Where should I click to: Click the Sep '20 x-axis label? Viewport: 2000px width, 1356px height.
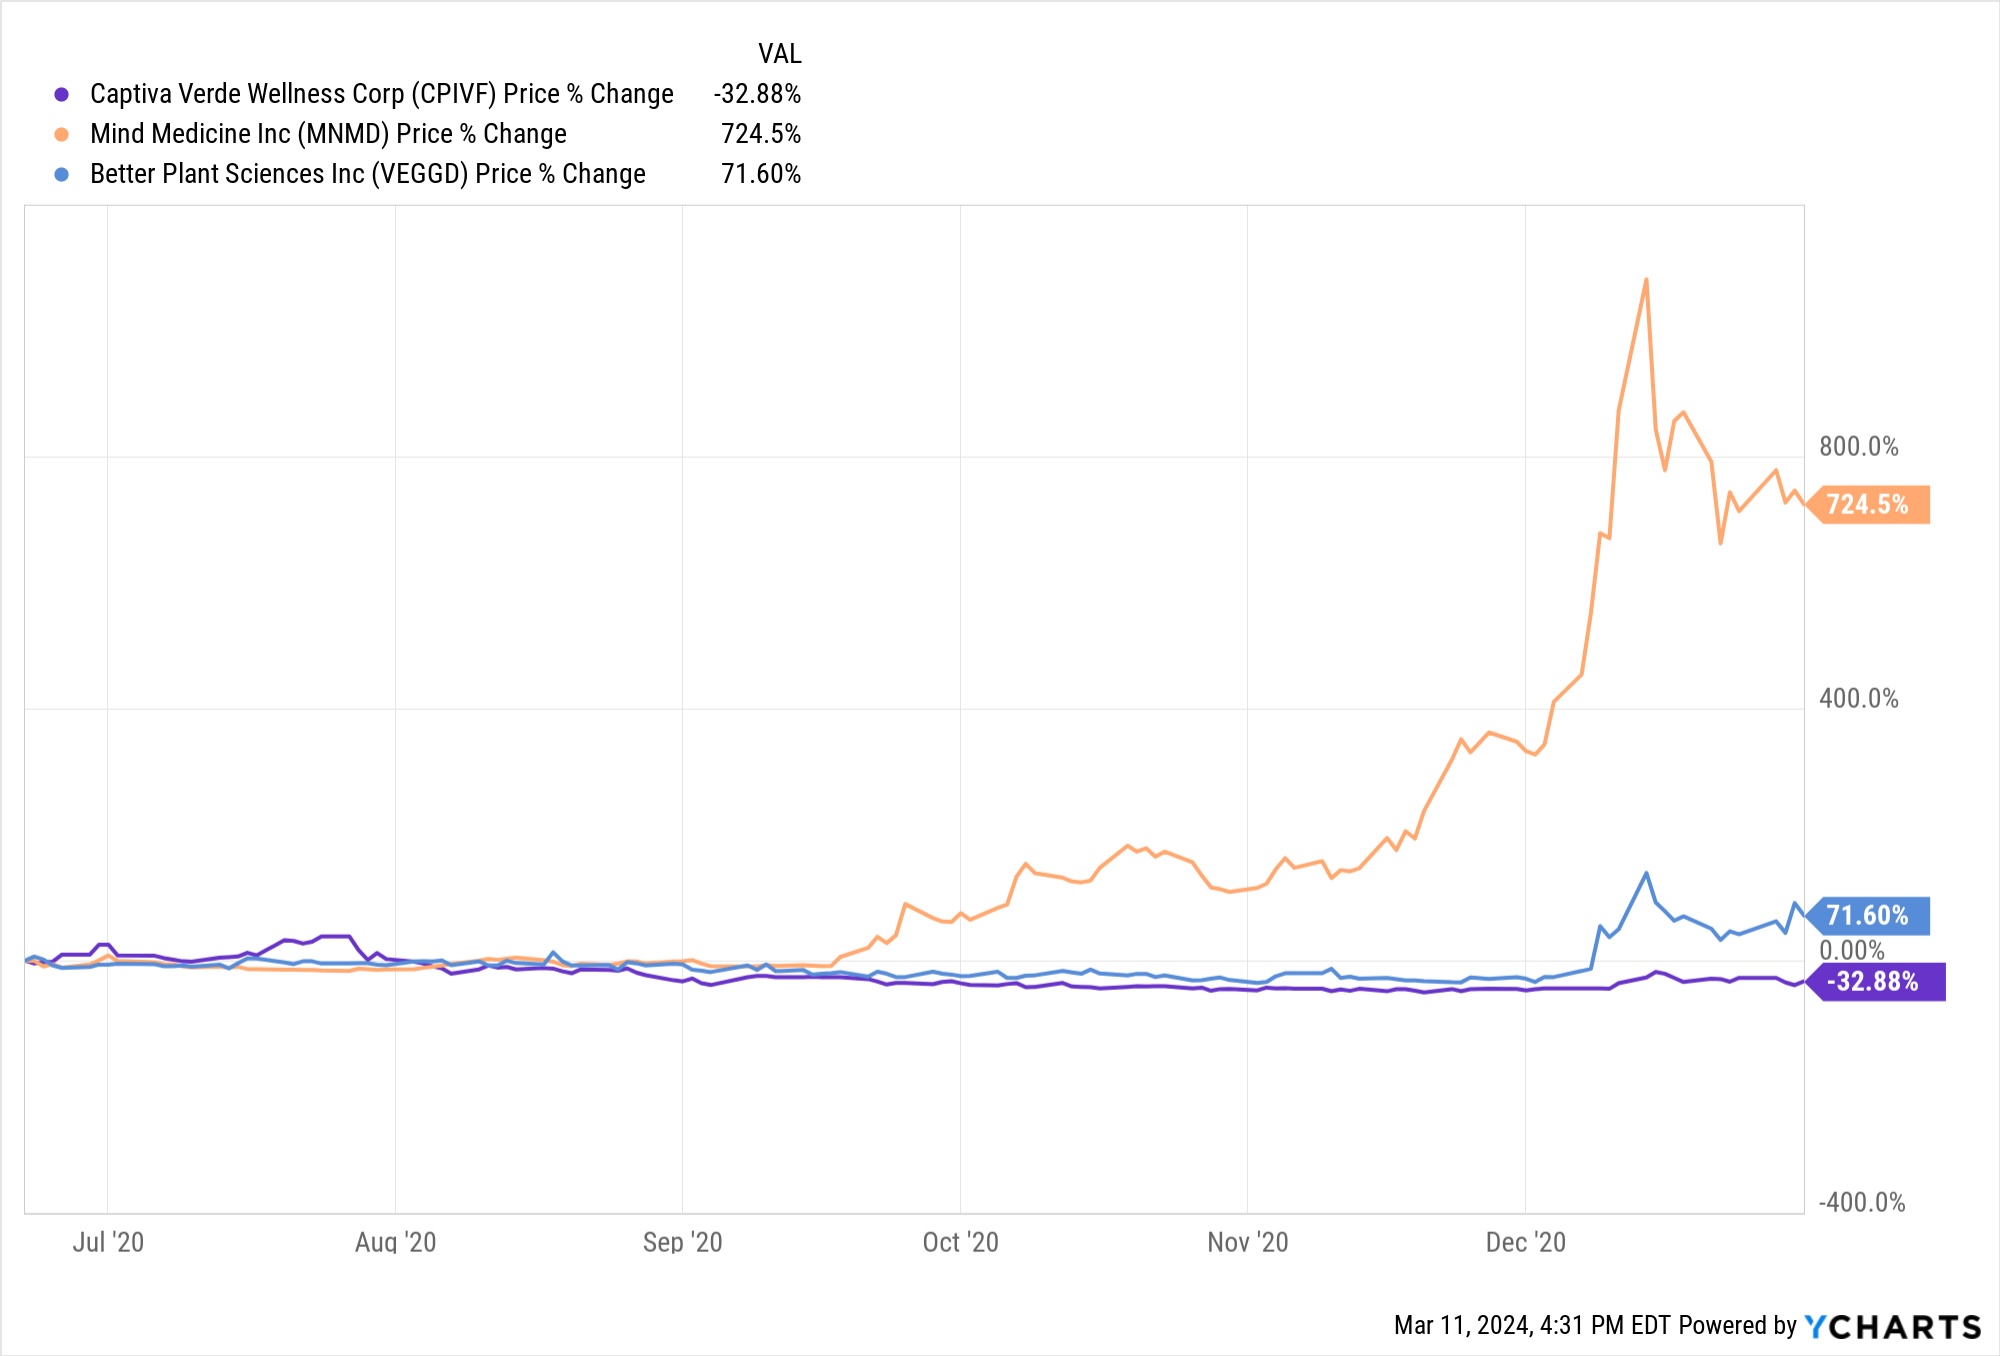tap(682, 1242)
